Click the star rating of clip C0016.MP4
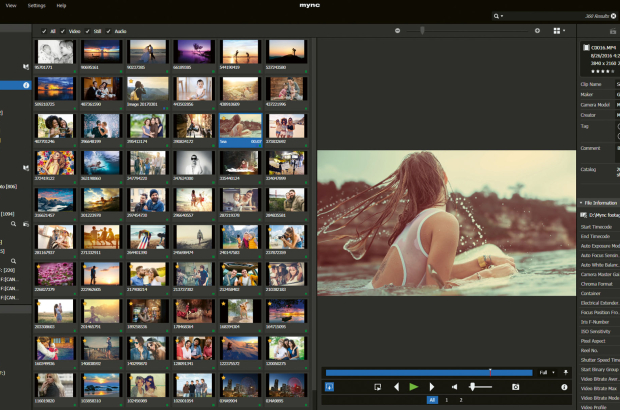Screen dimensions: 620x410 (x=603, y=72)
